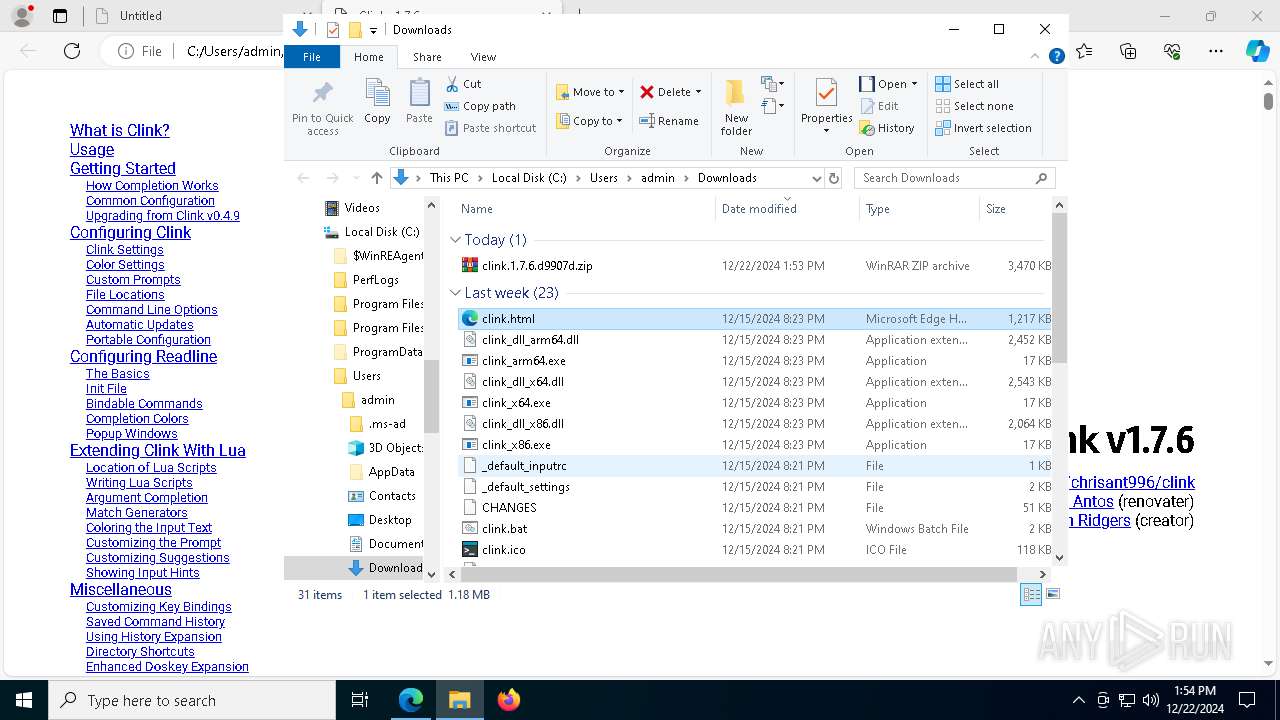Click Paste shortcut command

[490, 128]
